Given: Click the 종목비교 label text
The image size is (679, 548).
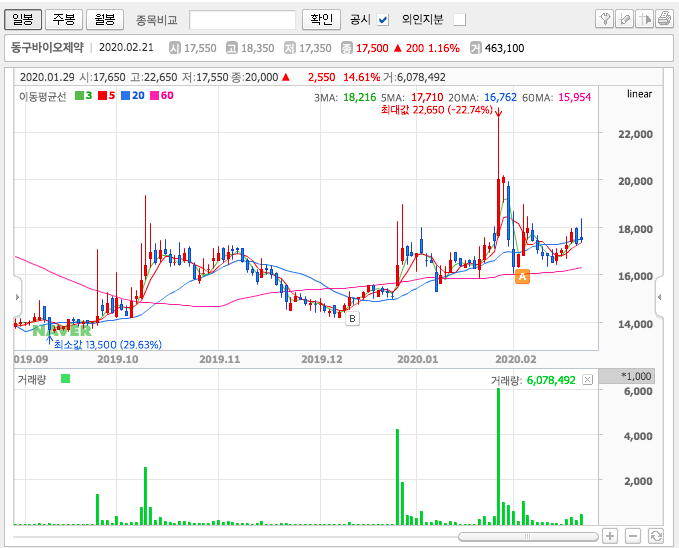Looking at the screenshot, I should point(157,20).
